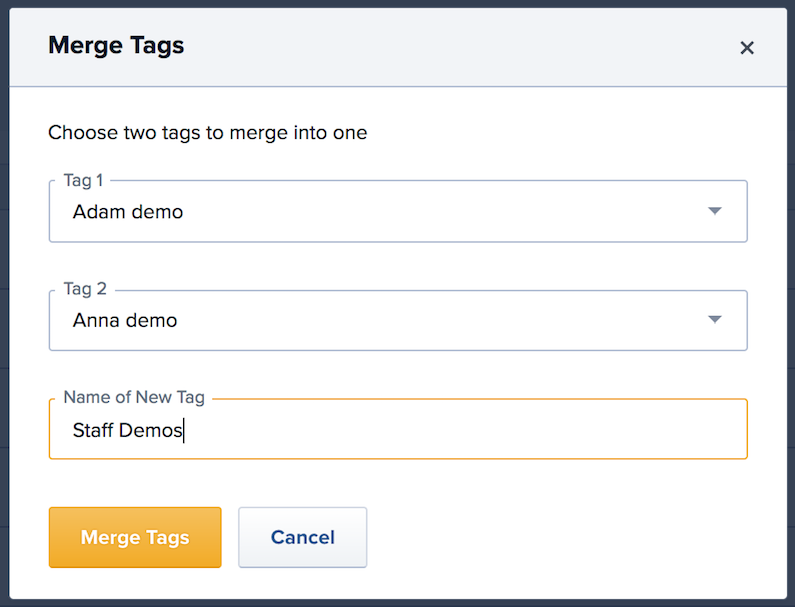Click the 'Tag 2' field label
The image size is (795, 607).
[x=84, y=289]
